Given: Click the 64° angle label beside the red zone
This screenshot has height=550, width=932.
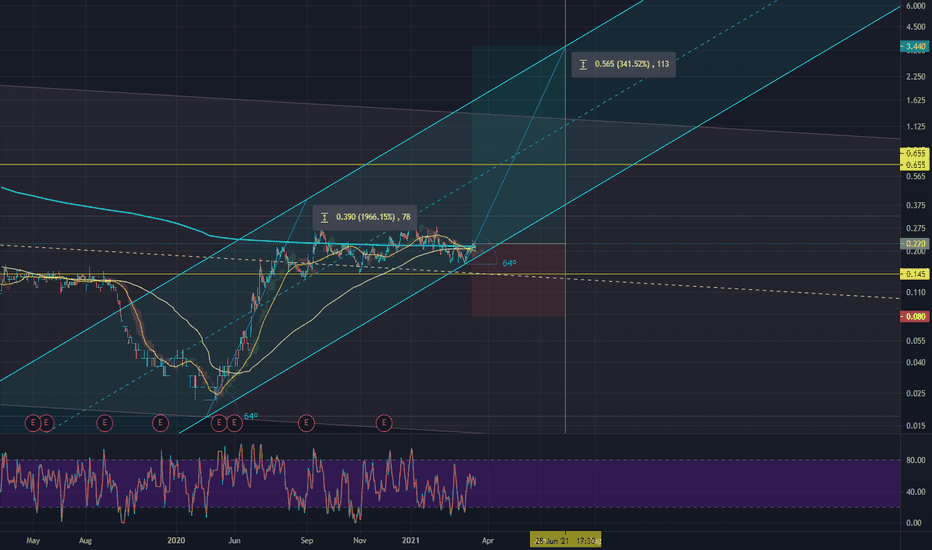Looking at the screenshot, I should (509, 263).
